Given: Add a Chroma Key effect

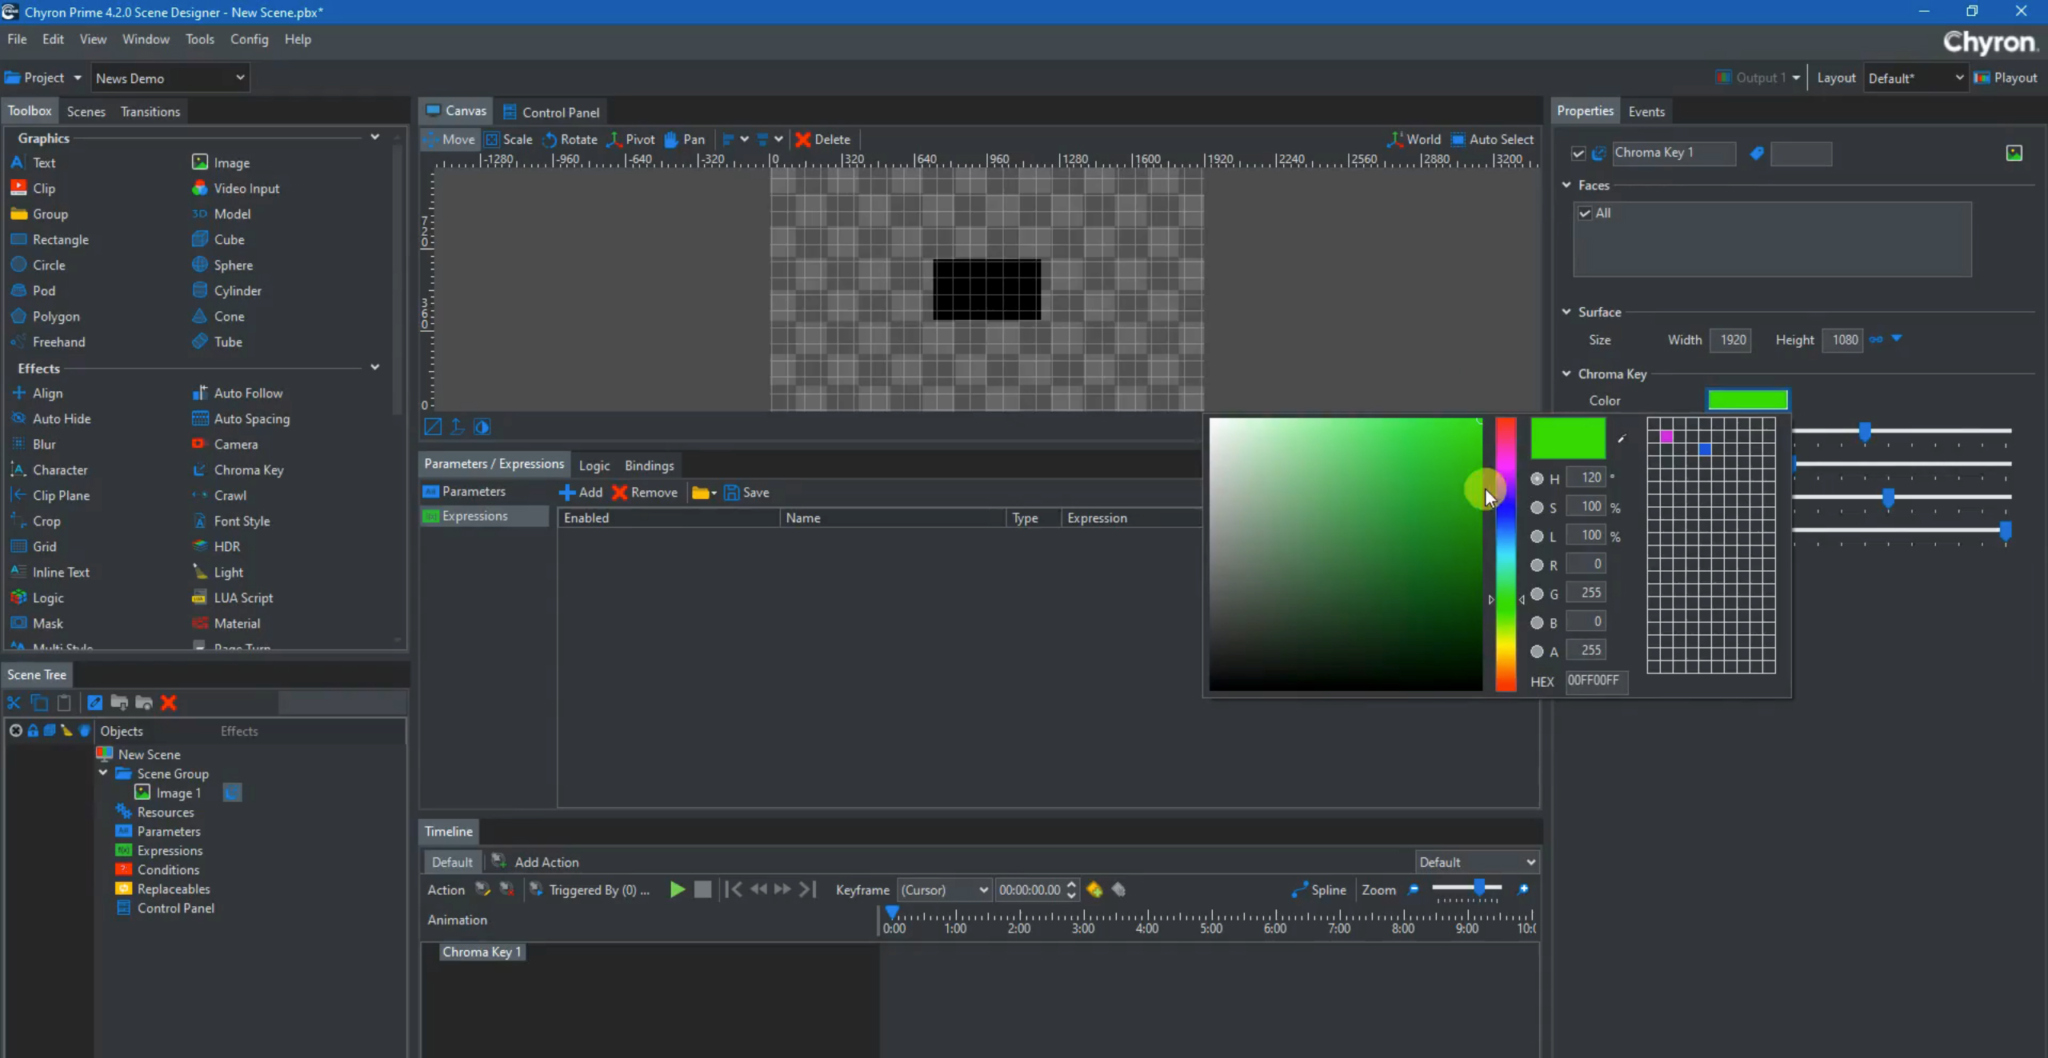Looking at the screenshot, I should pyautogui.click(x=249, y=469).
